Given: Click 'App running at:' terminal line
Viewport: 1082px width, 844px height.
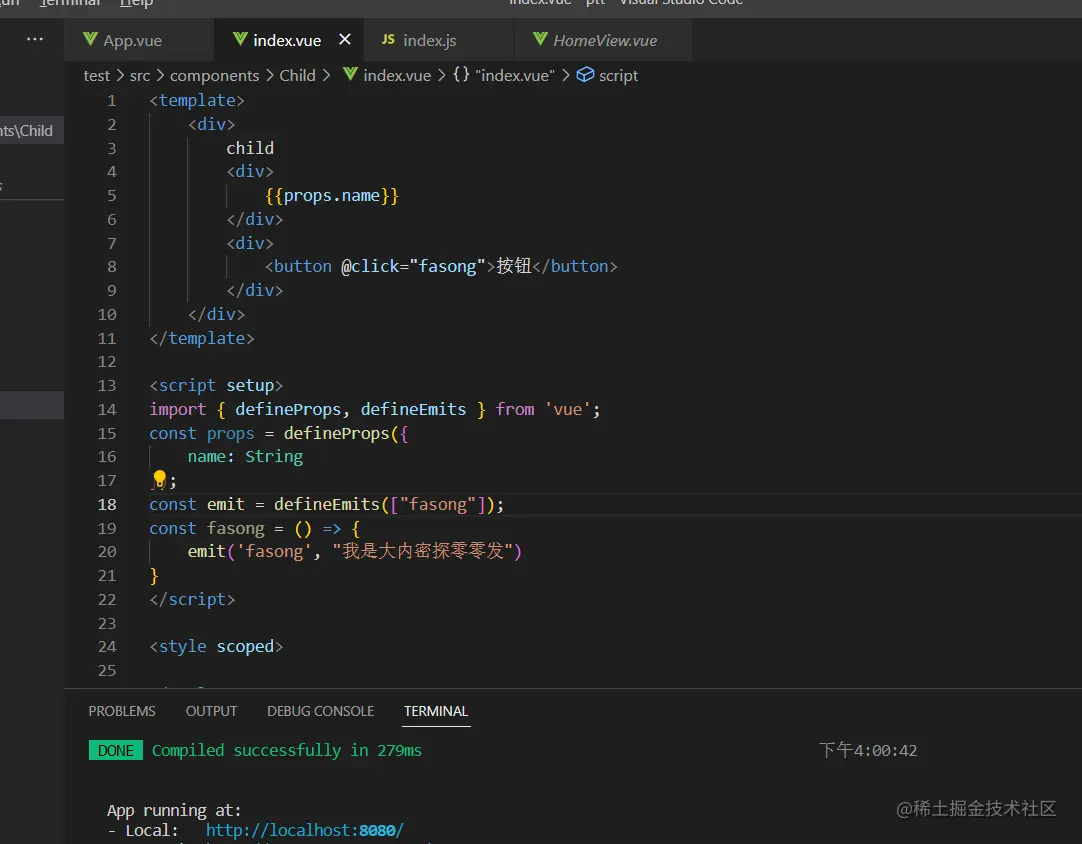Looking at the screenshot, I should (x=174, y=810).
